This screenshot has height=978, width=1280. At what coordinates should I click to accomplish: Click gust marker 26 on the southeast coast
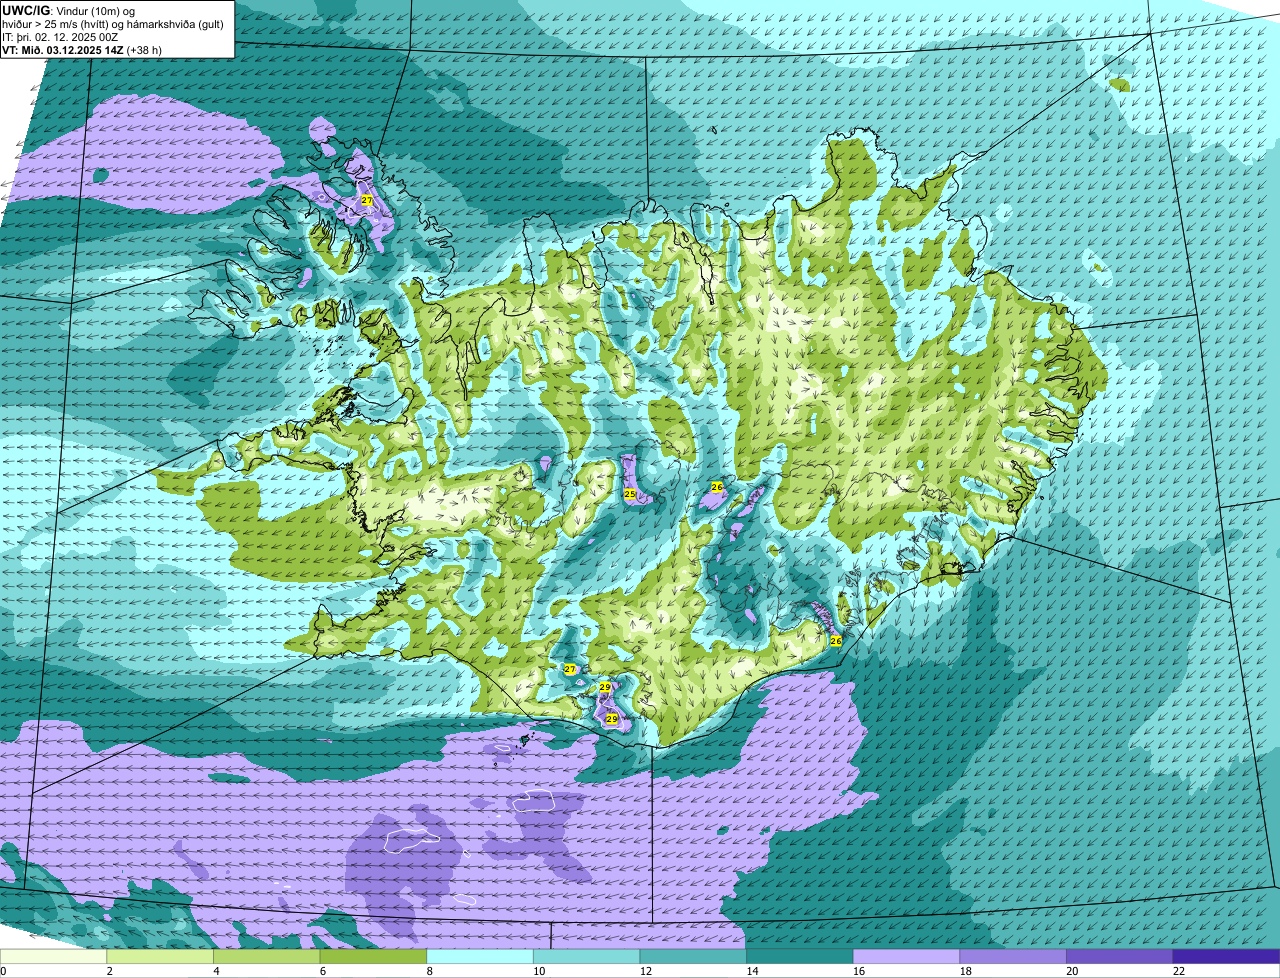pos(836,640)
